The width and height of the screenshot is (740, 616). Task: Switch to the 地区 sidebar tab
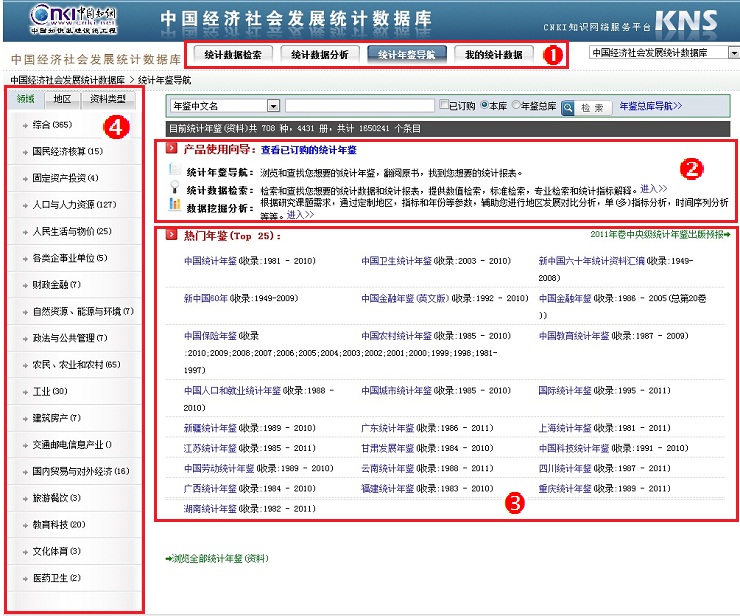62,99
